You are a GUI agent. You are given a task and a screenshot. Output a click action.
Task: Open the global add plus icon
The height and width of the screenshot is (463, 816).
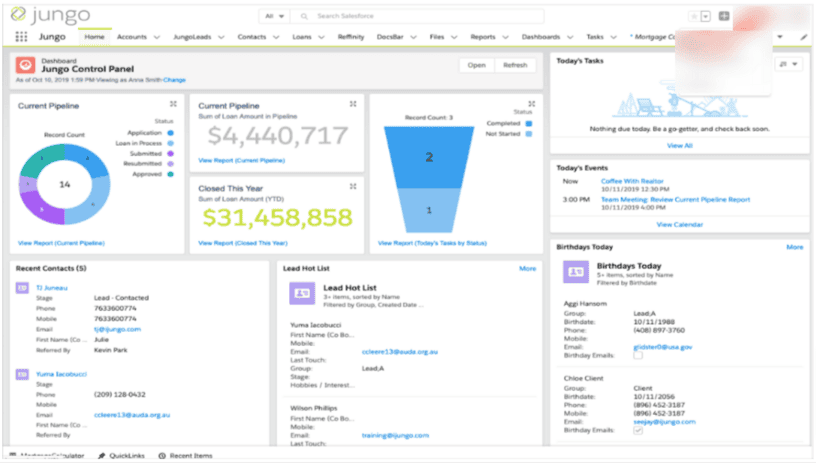tap(724, 16)
